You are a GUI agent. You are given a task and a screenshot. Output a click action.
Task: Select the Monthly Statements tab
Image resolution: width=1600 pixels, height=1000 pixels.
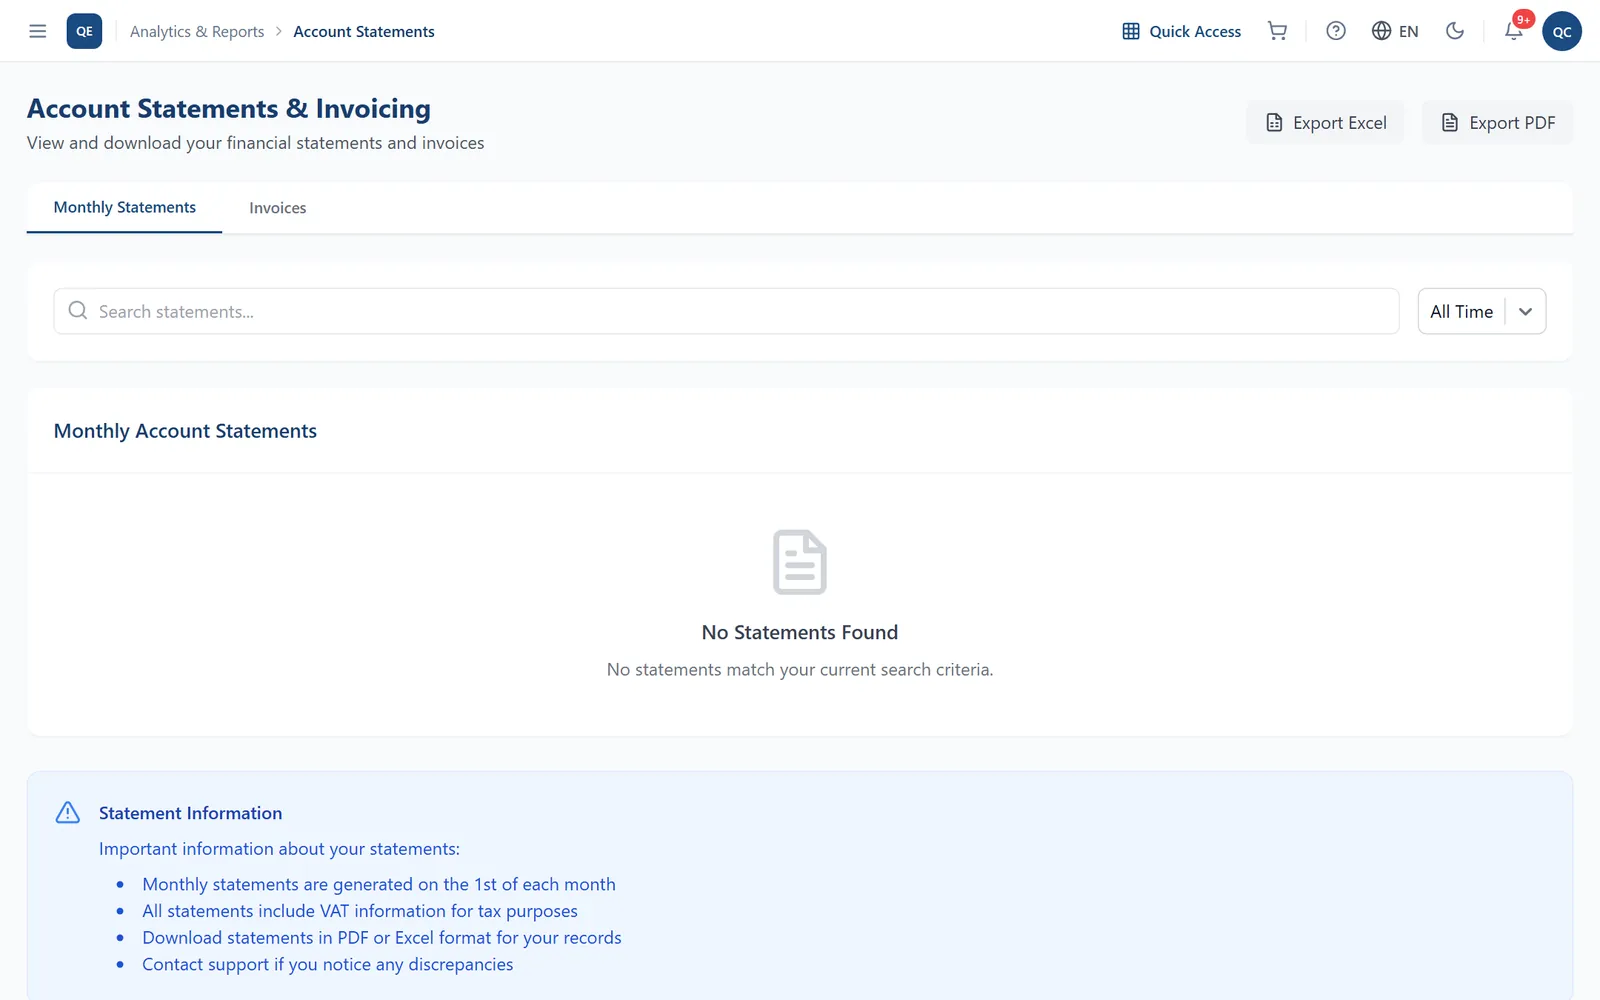click(125, 208)
